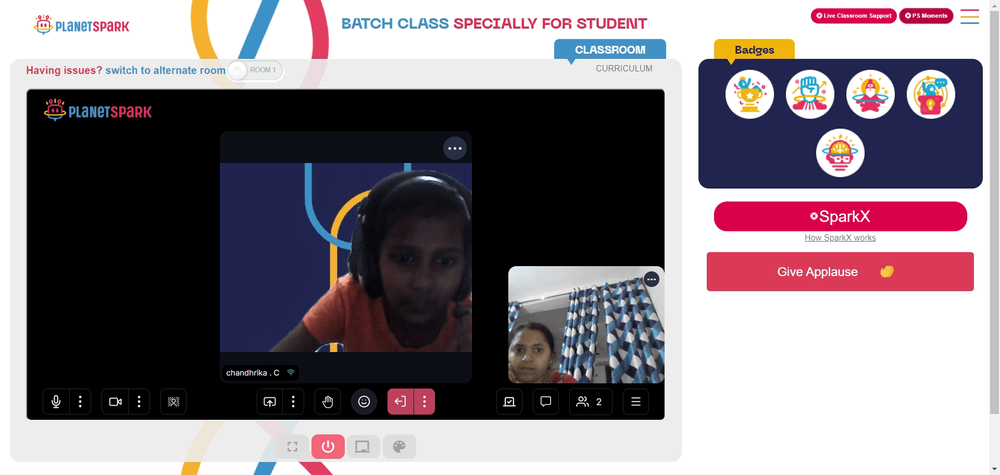Open the whiteboard tool
This screenshot has width=1000, height=475.
509,402
